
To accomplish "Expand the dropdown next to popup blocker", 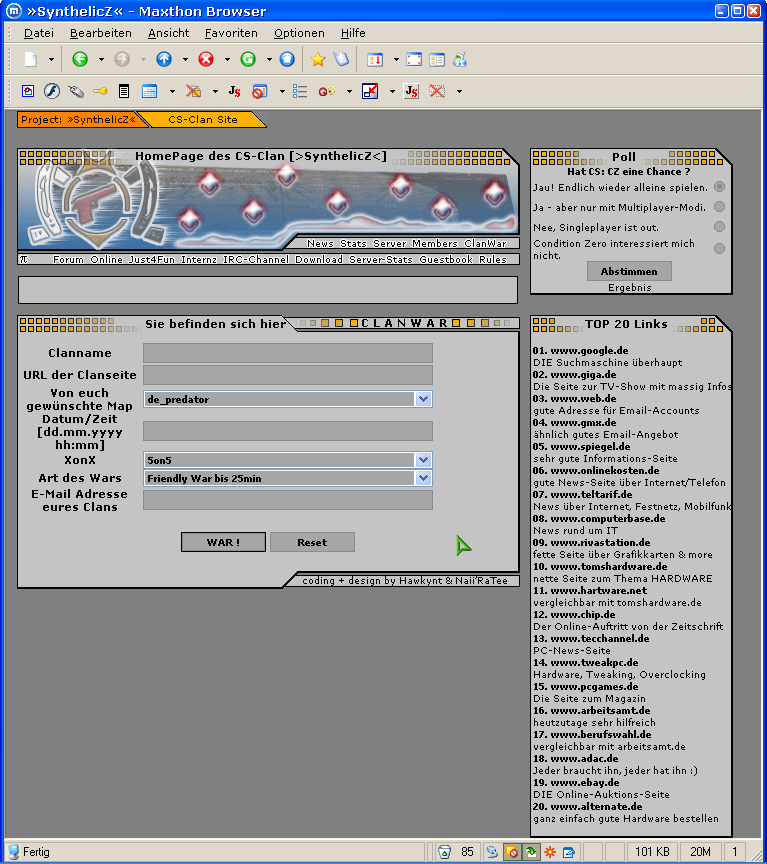I will pos(282,91).
